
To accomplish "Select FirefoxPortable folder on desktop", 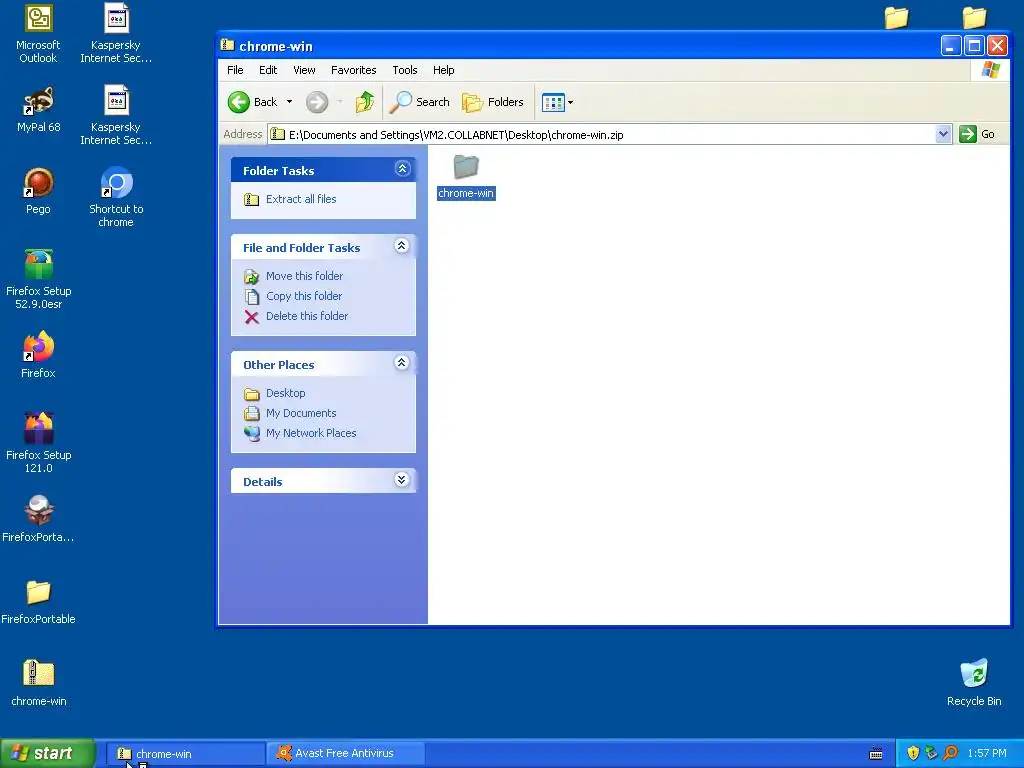I will pos(38,601).
